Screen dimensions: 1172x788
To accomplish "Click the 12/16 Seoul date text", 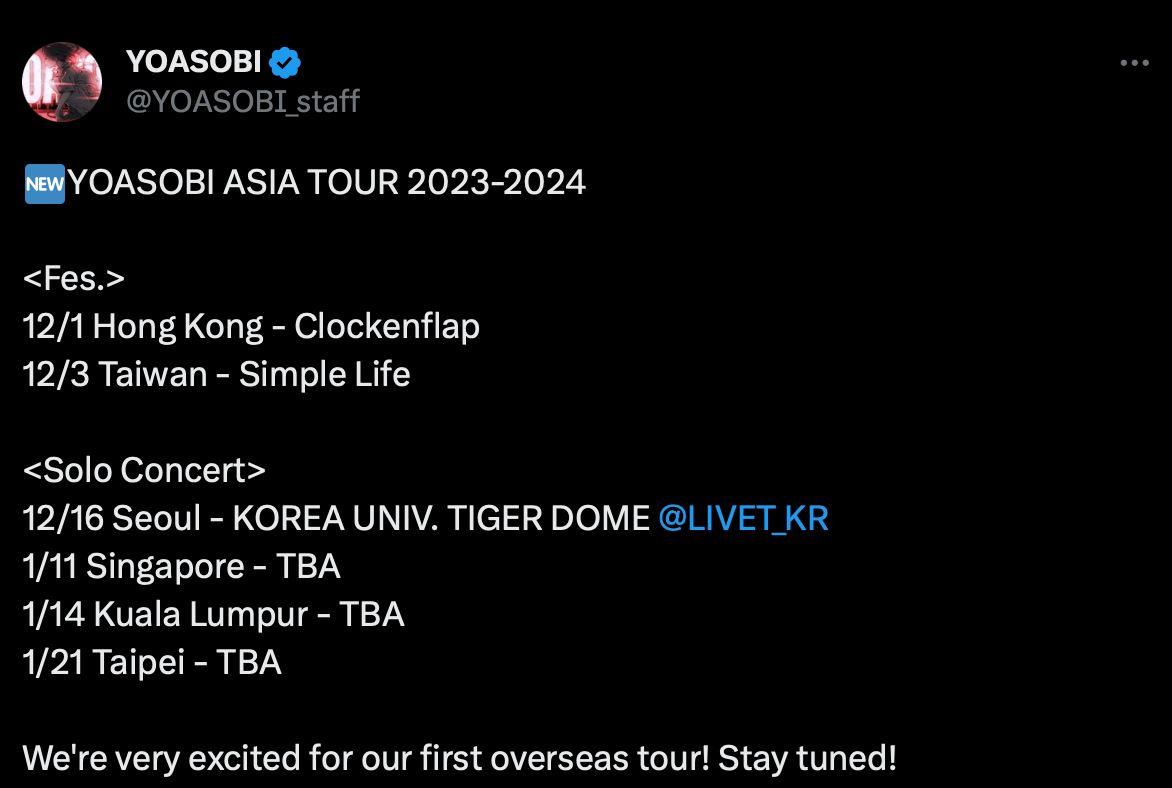I will [x=62, y=518].
